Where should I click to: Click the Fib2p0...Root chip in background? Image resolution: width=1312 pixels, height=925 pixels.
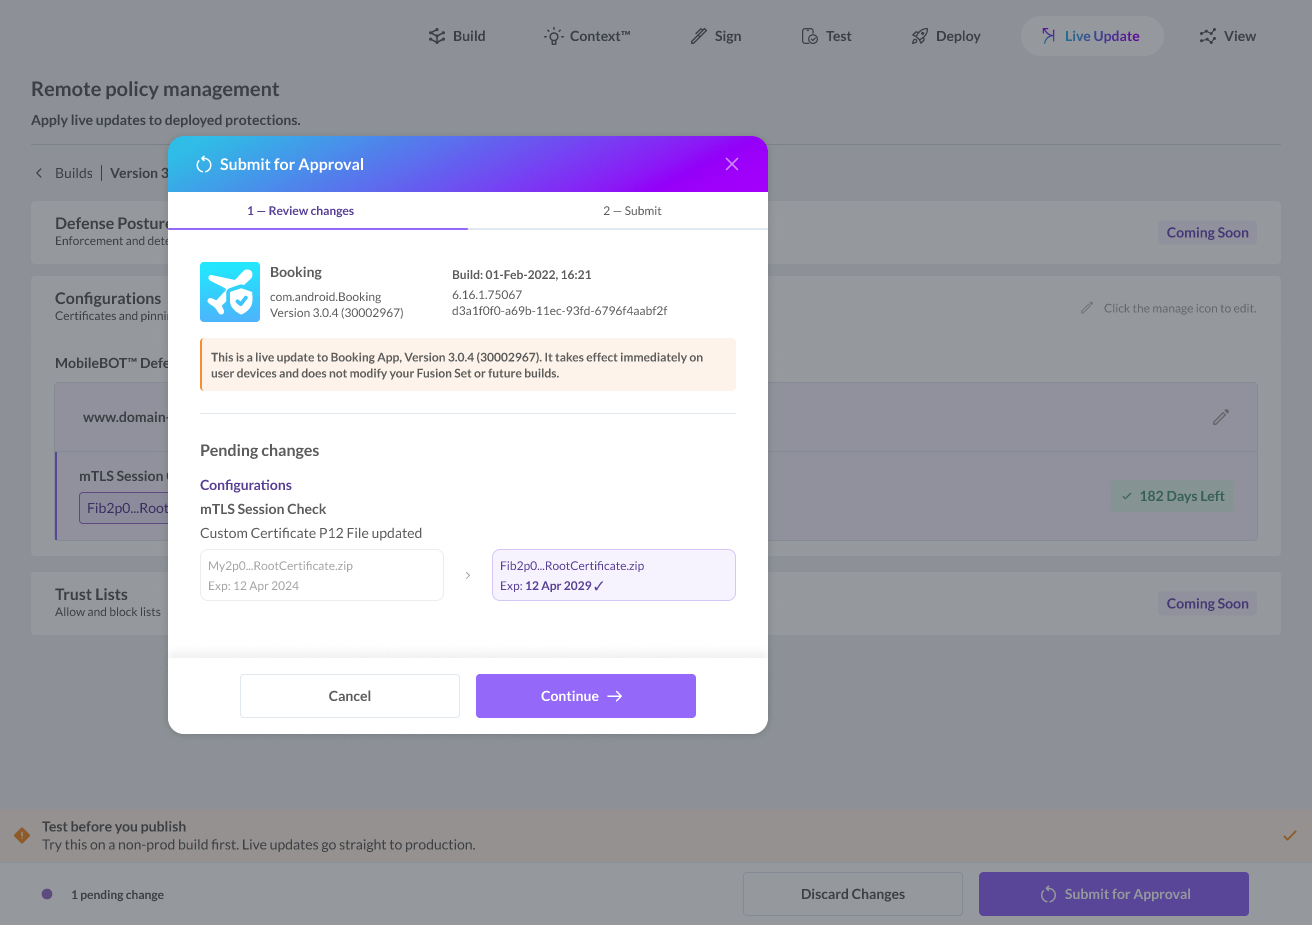pyautogui.click(x=124, y=508)
